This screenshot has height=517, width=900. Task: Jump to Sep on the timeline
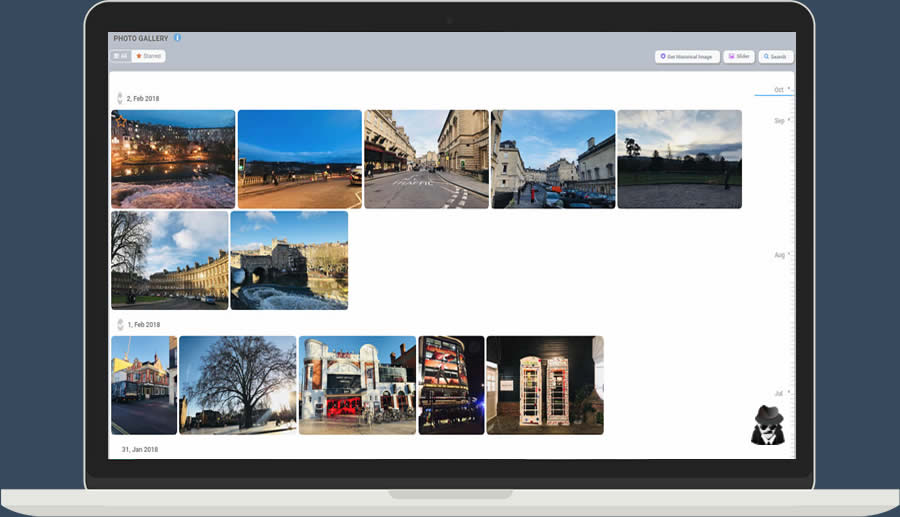pos(779,121)
